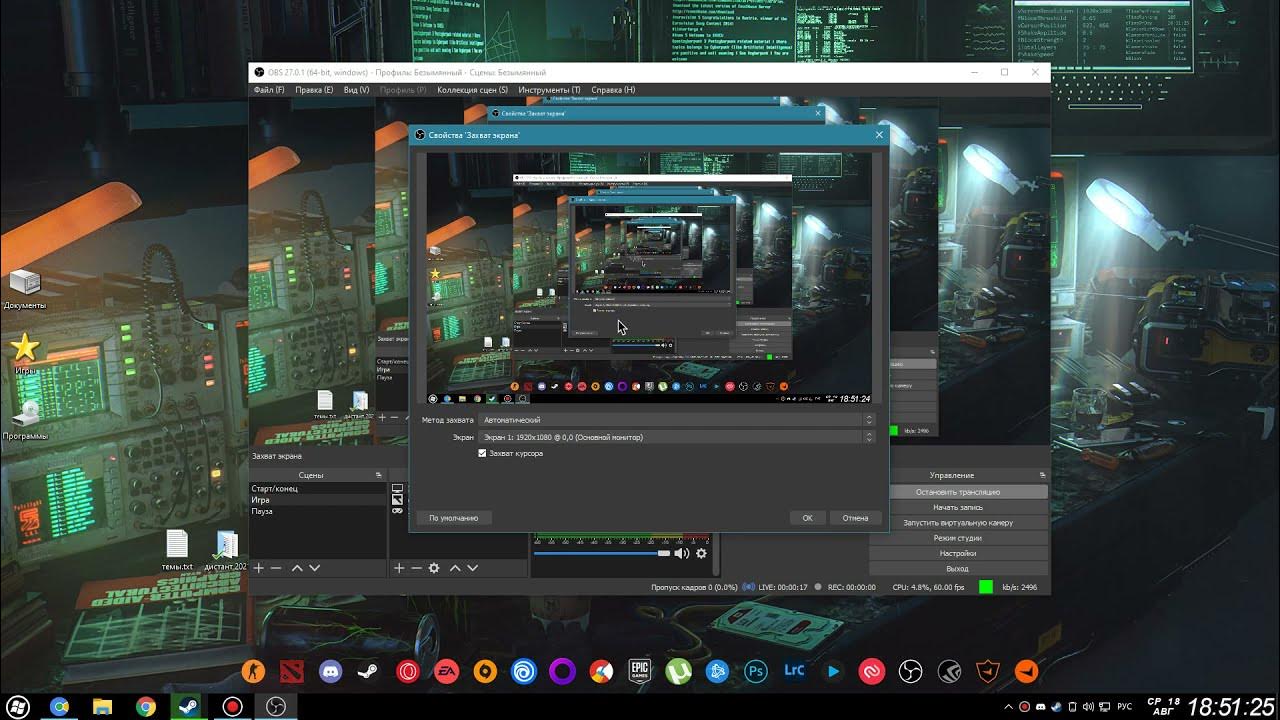Select the Игра scene
Image resolution: width=1280 pixels, height=720 pixels.
click(318, 500)
